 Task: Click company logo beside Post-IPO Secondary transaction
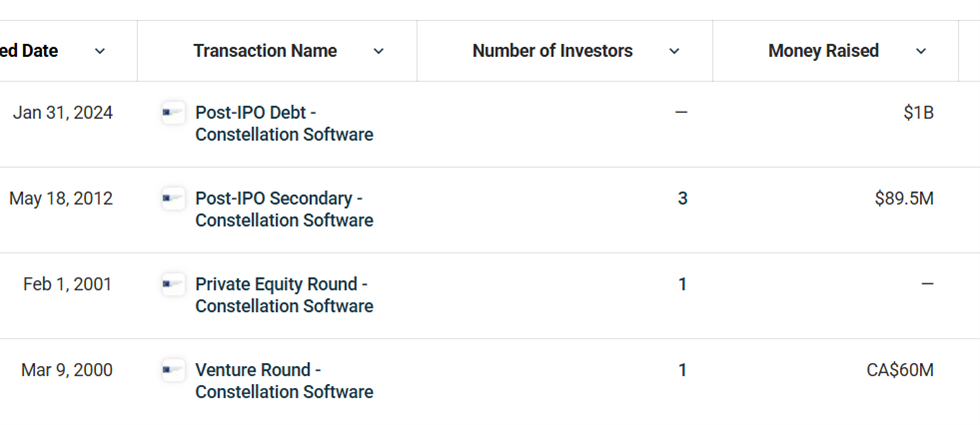[x=173, y=199]
